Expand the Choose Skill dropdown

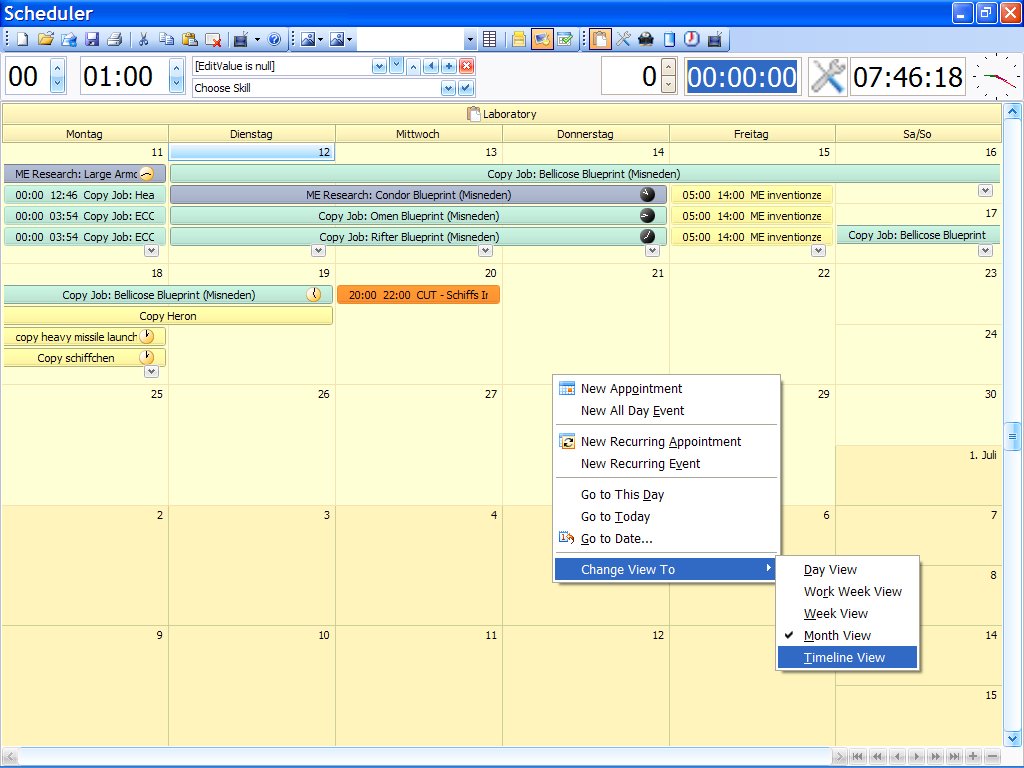[x=448, y=88]
